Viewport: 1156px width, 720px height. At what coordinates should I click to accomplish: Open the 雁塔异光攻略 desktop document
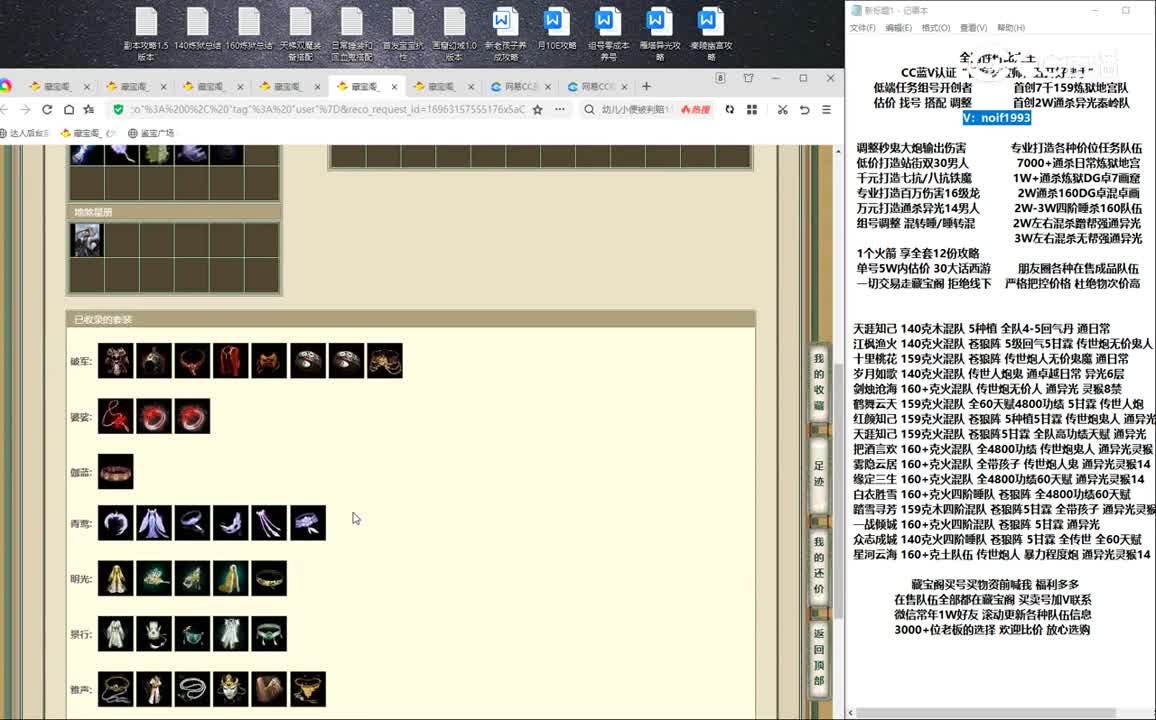660,34
